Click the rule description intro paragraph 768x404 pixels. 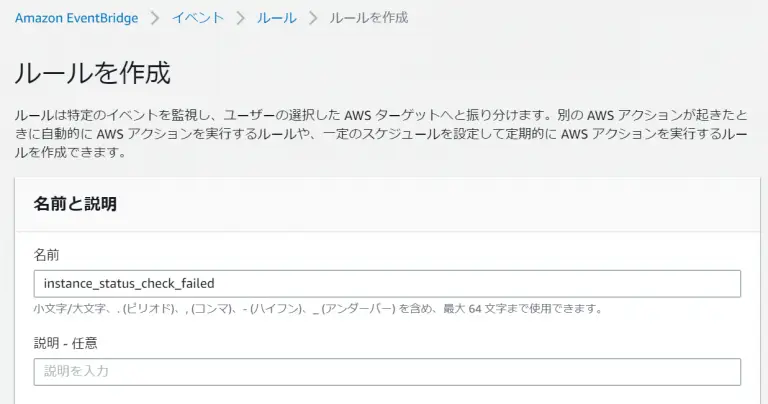coord(382,134)
